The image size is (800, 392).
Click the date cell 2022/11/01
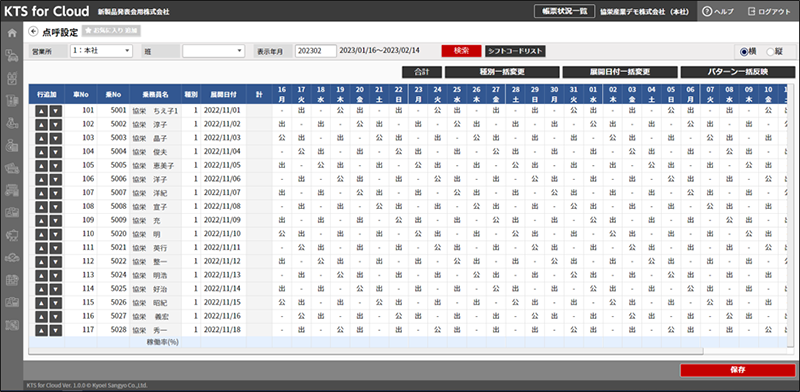pyautogui.click(x=223, y=111)
